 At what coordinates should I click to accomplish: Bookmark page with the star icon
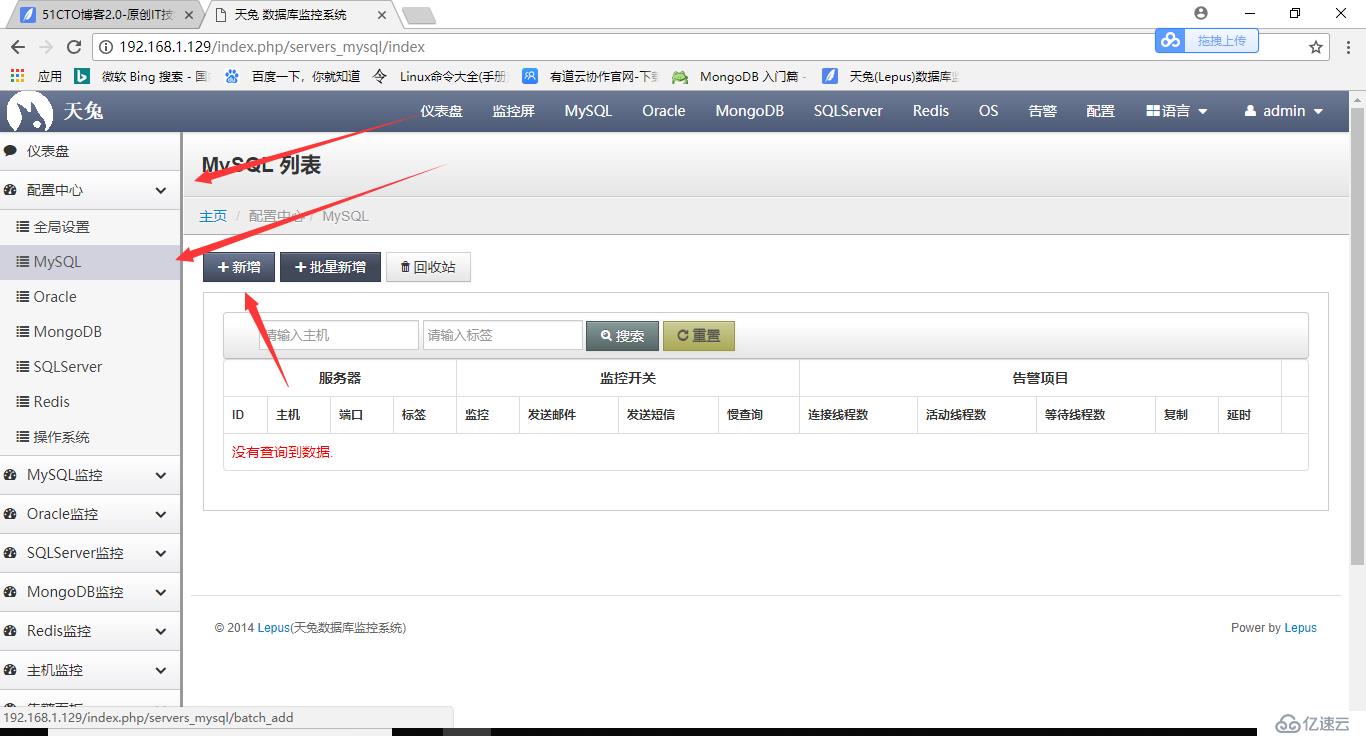pos(1316,47)
